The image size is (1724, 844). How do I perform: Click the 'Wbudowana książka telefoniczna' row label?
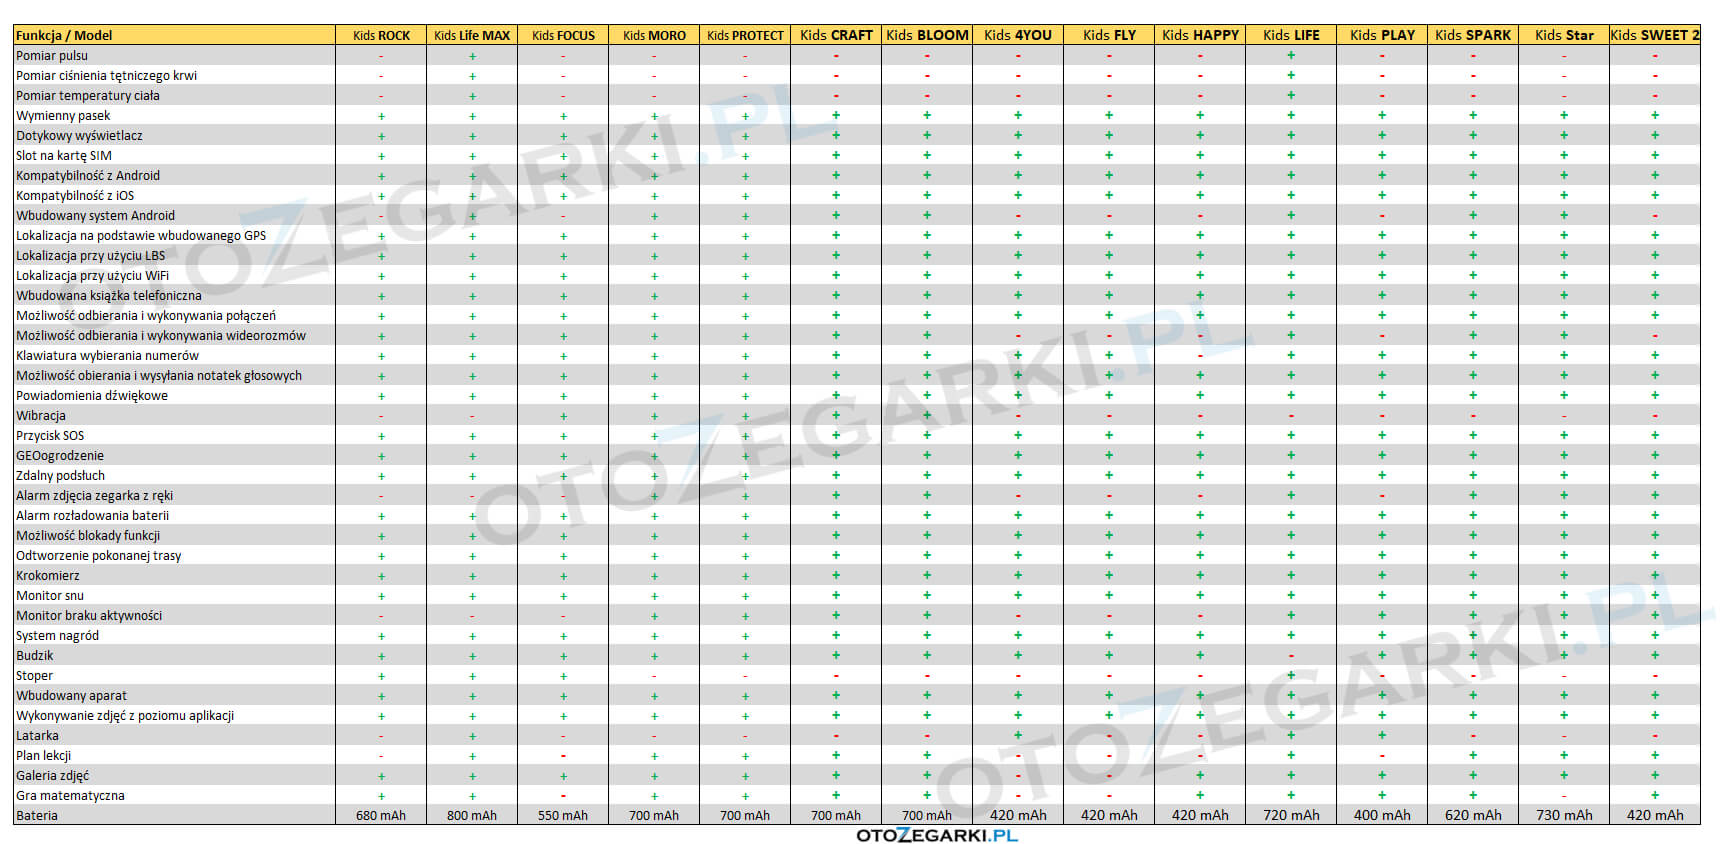click(109, 296)
